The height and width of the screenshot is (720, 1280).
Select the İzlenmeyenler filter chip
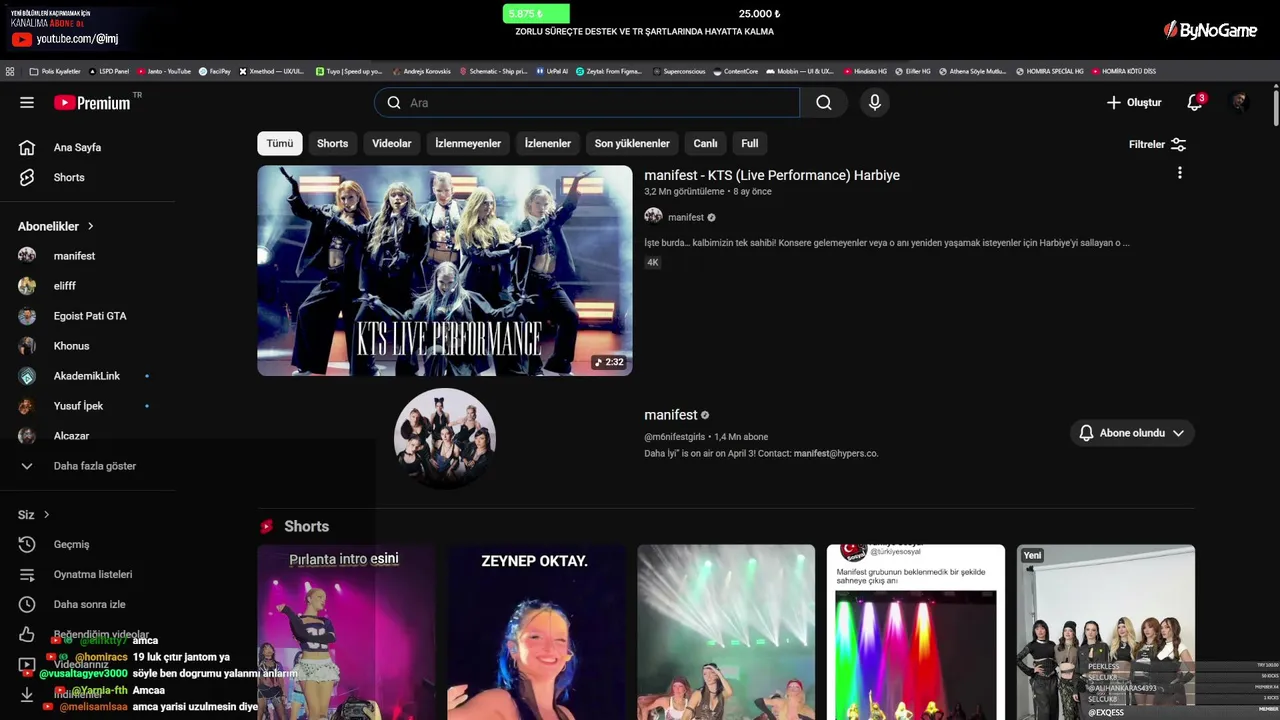[x=468, y=144]
